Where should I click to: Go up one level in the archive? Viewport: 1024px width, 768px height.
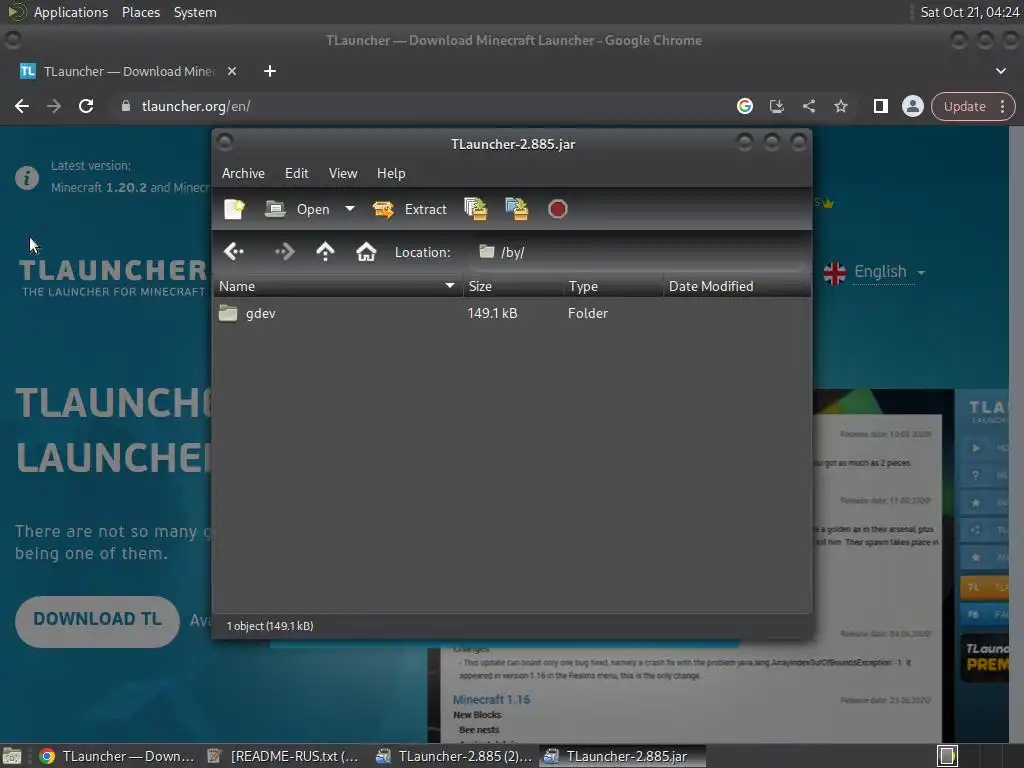pyautogui.click(x=325, y=252)
